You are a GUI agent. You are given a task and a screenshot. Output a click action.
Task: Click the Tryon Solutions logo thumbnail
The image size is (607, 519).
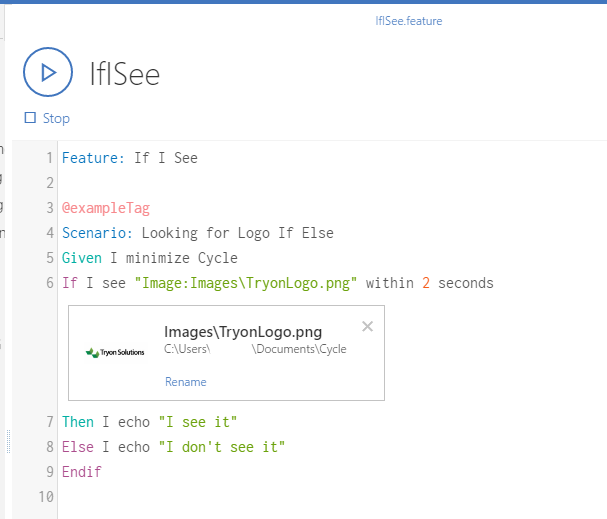coord(115,352)
